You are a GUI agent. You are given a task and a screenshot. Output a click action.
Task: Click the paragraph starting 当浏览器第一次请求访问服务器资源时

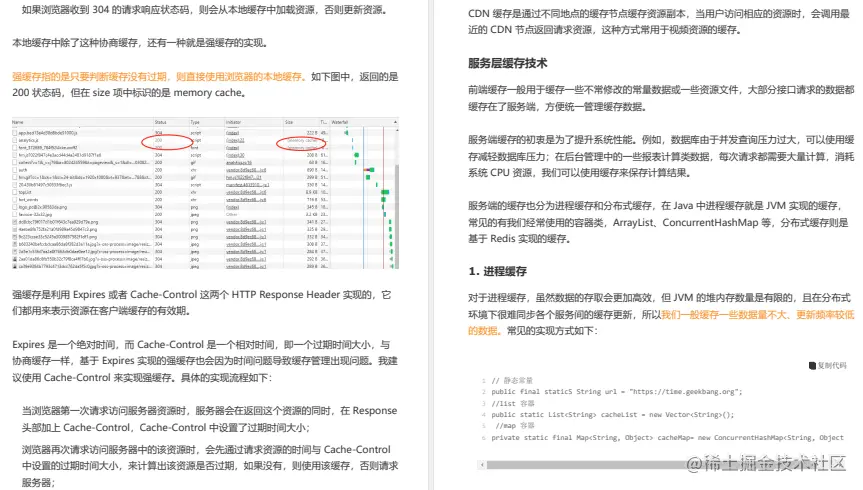pyautogui.click(x=209, y=419)
